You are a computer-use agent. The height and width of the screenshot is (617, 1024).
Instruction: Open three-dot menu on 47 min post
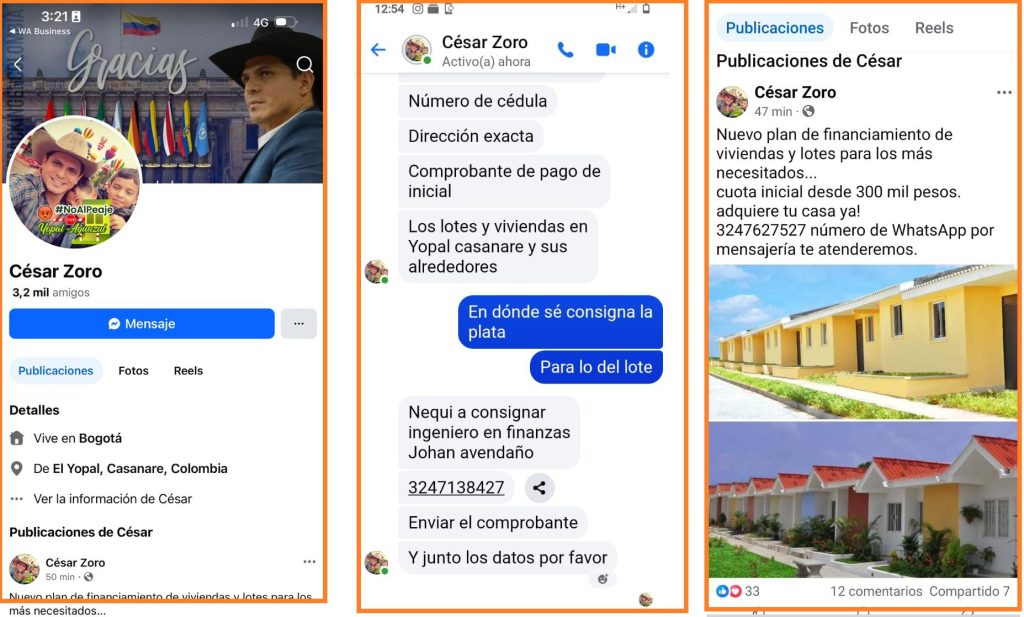pyautogui.click(x=1004, y=93)
